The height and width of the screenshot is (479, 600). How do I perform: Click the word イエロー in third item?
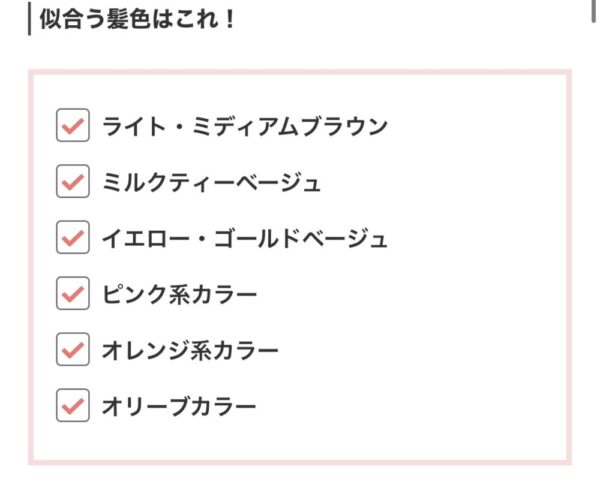tap(146, 238)
